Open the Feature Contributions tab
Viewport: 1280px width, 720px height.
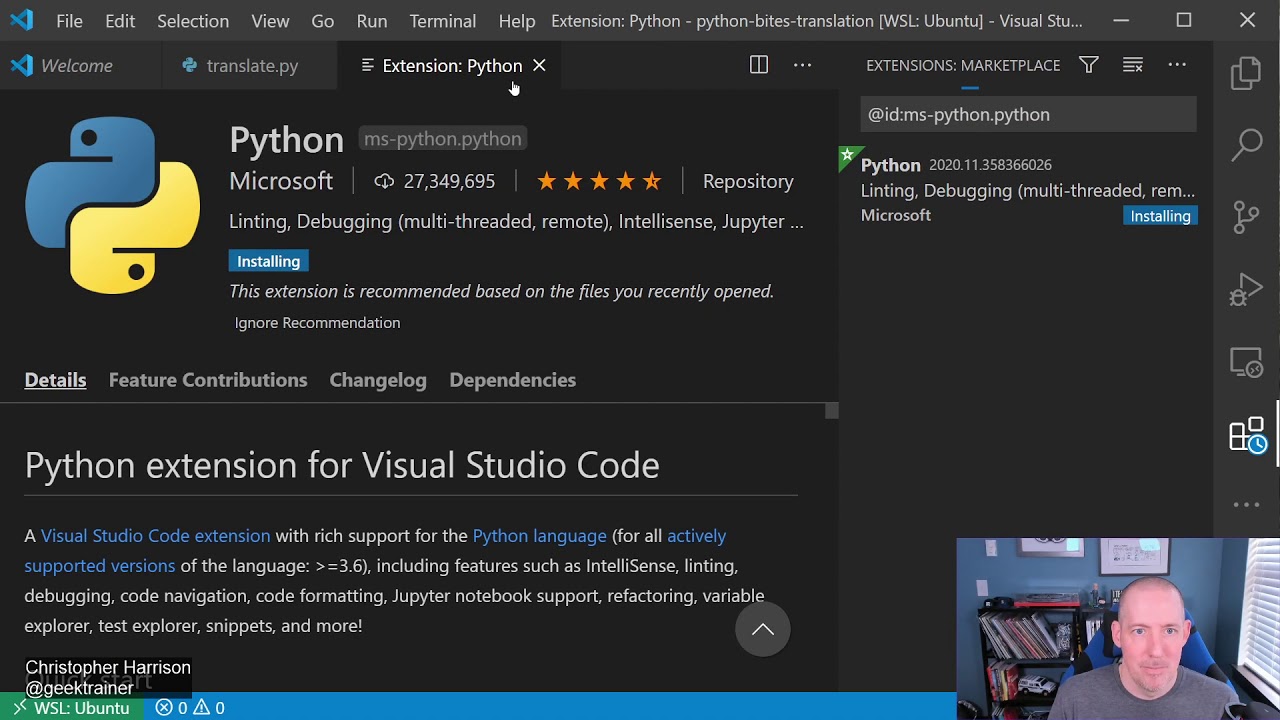[x=208, y=380]
